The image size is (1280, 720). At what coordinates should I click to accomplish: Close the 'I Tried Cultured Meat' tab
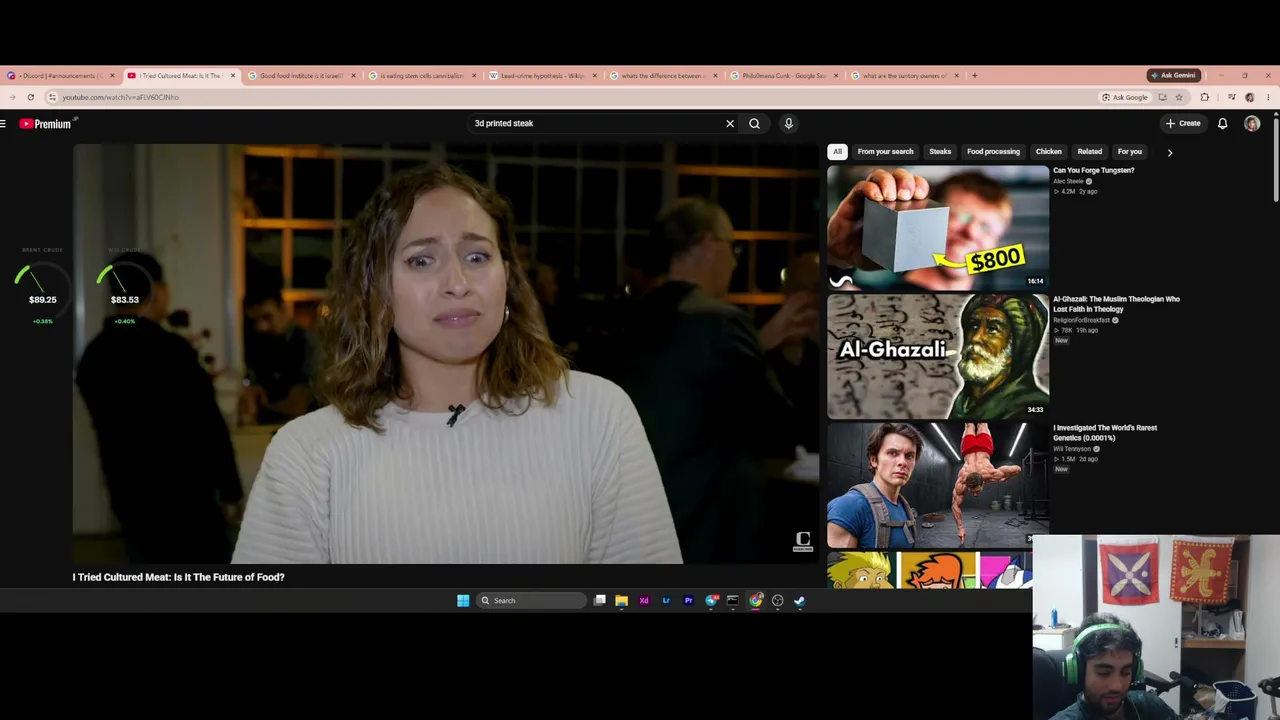pyautogui.click(x=233, y=76)
